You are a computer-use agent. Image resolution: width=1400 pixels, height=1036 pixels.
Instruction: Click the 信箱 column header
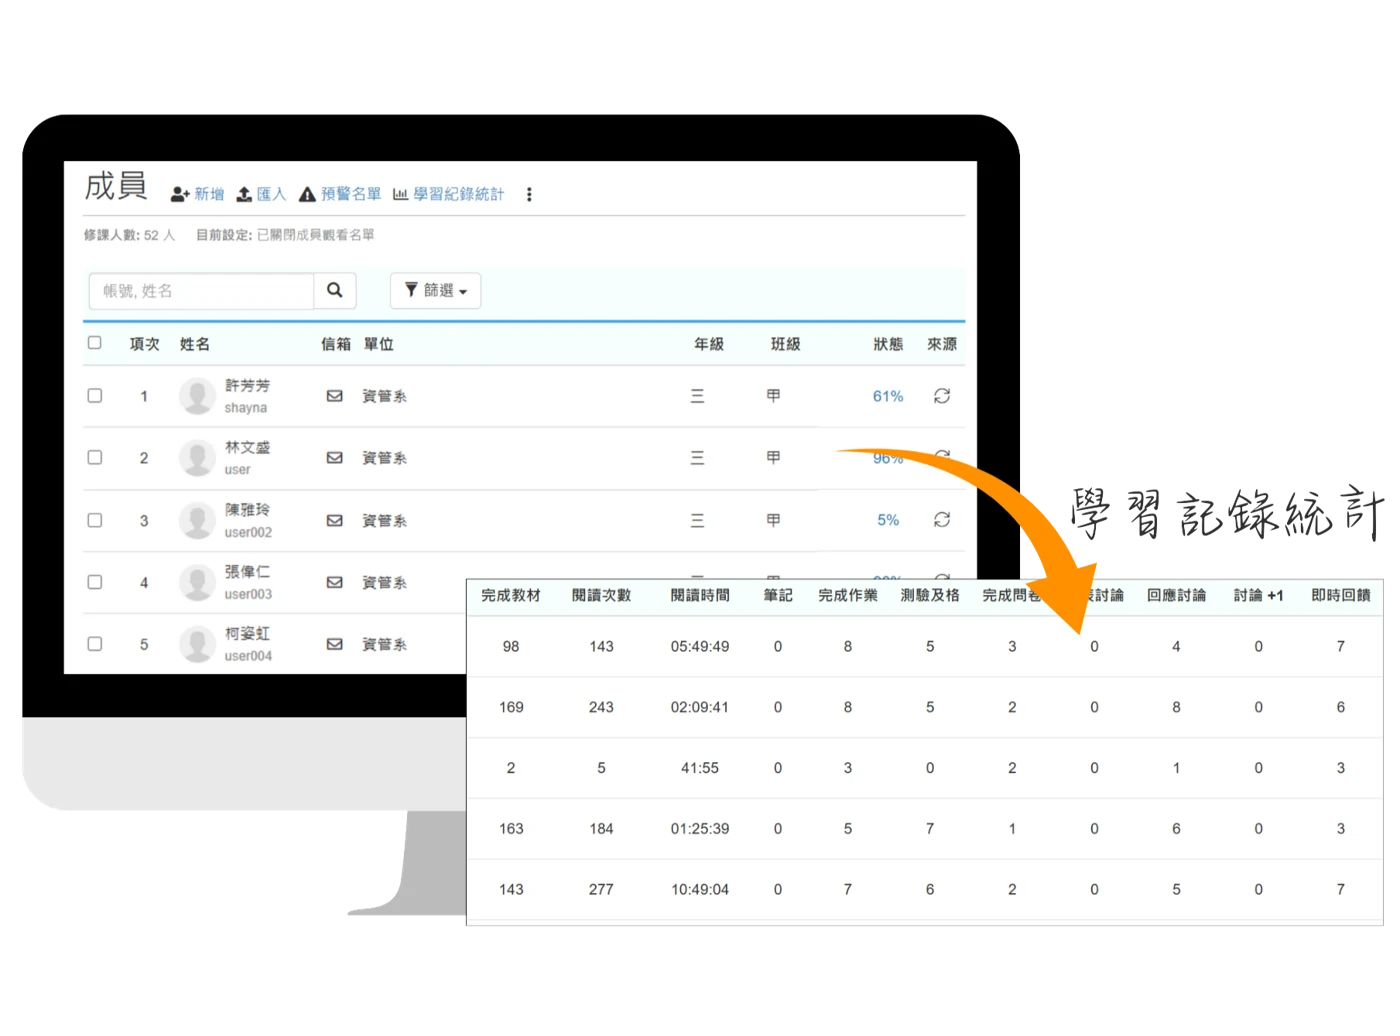[336, 344]
